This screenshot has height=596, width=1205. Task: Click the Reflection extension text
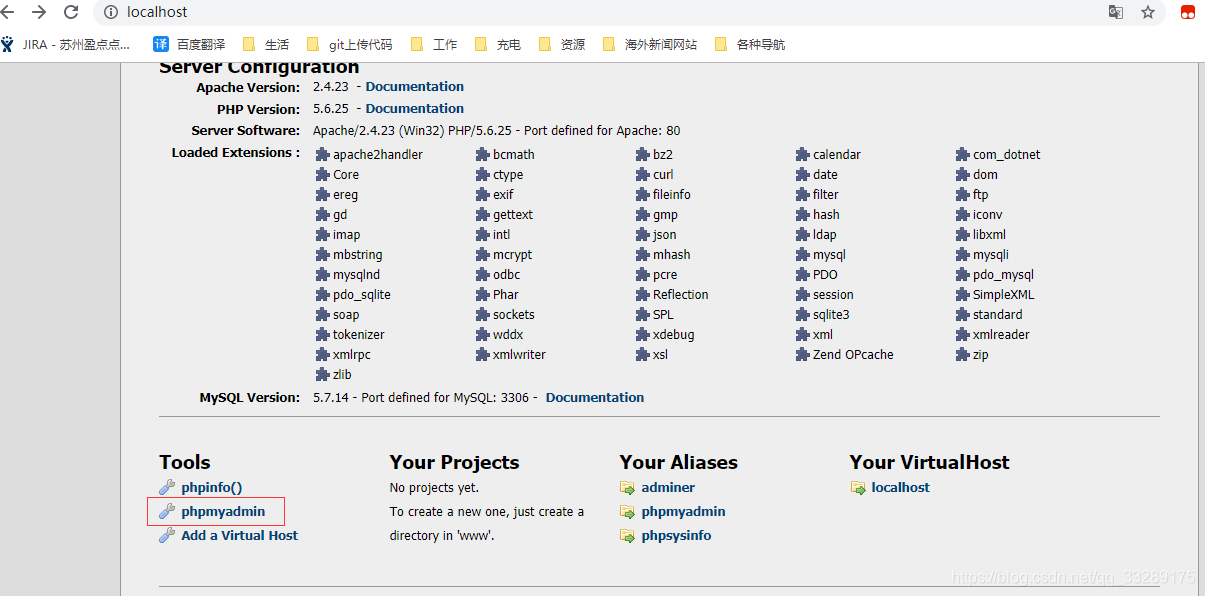(x=680, y=295)
